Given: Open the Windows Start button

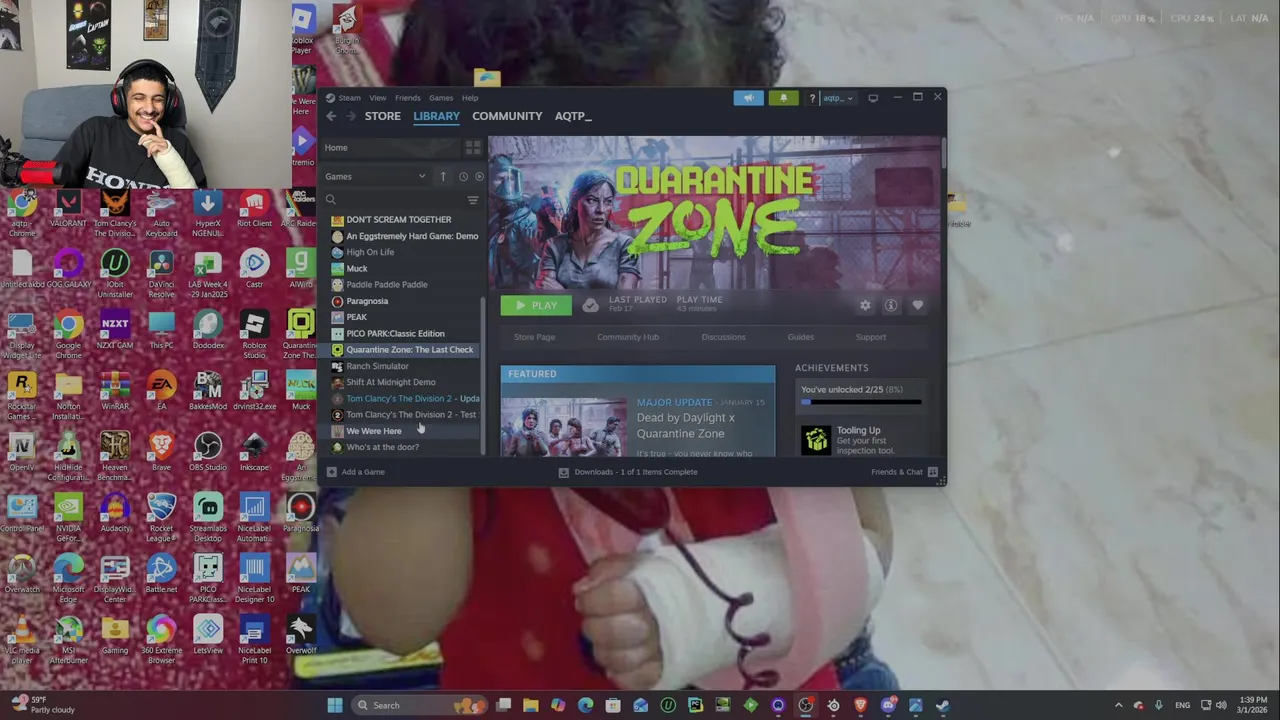Looking at the screenshot, I should click(335, 705).
